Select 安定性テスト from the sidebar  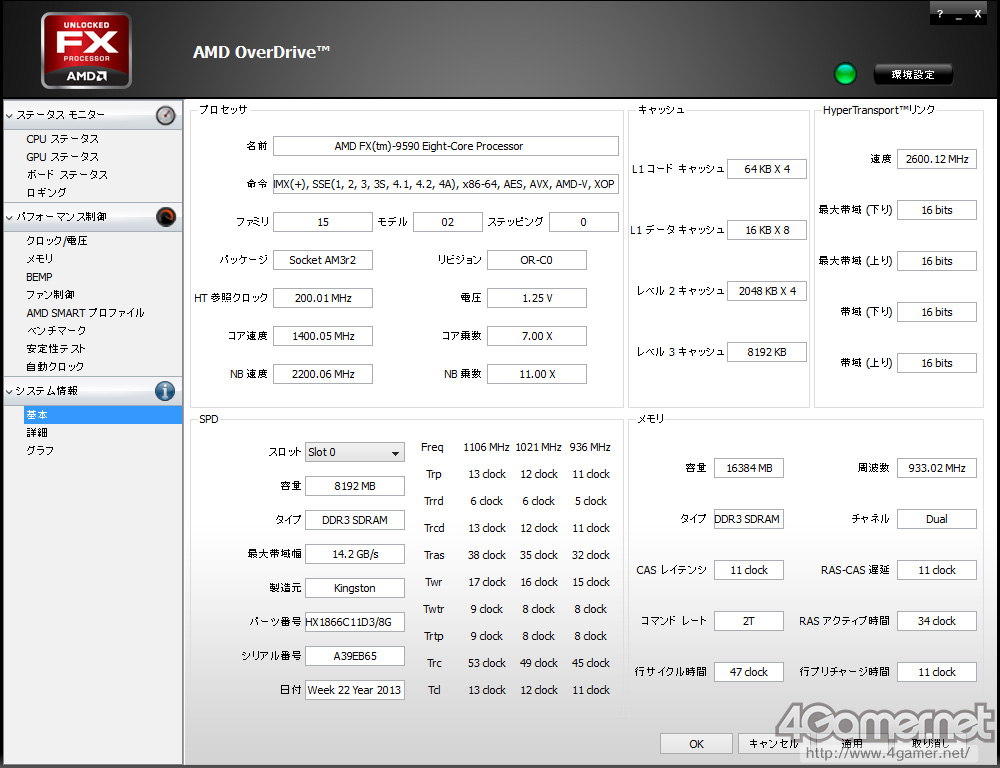point(56,349)
